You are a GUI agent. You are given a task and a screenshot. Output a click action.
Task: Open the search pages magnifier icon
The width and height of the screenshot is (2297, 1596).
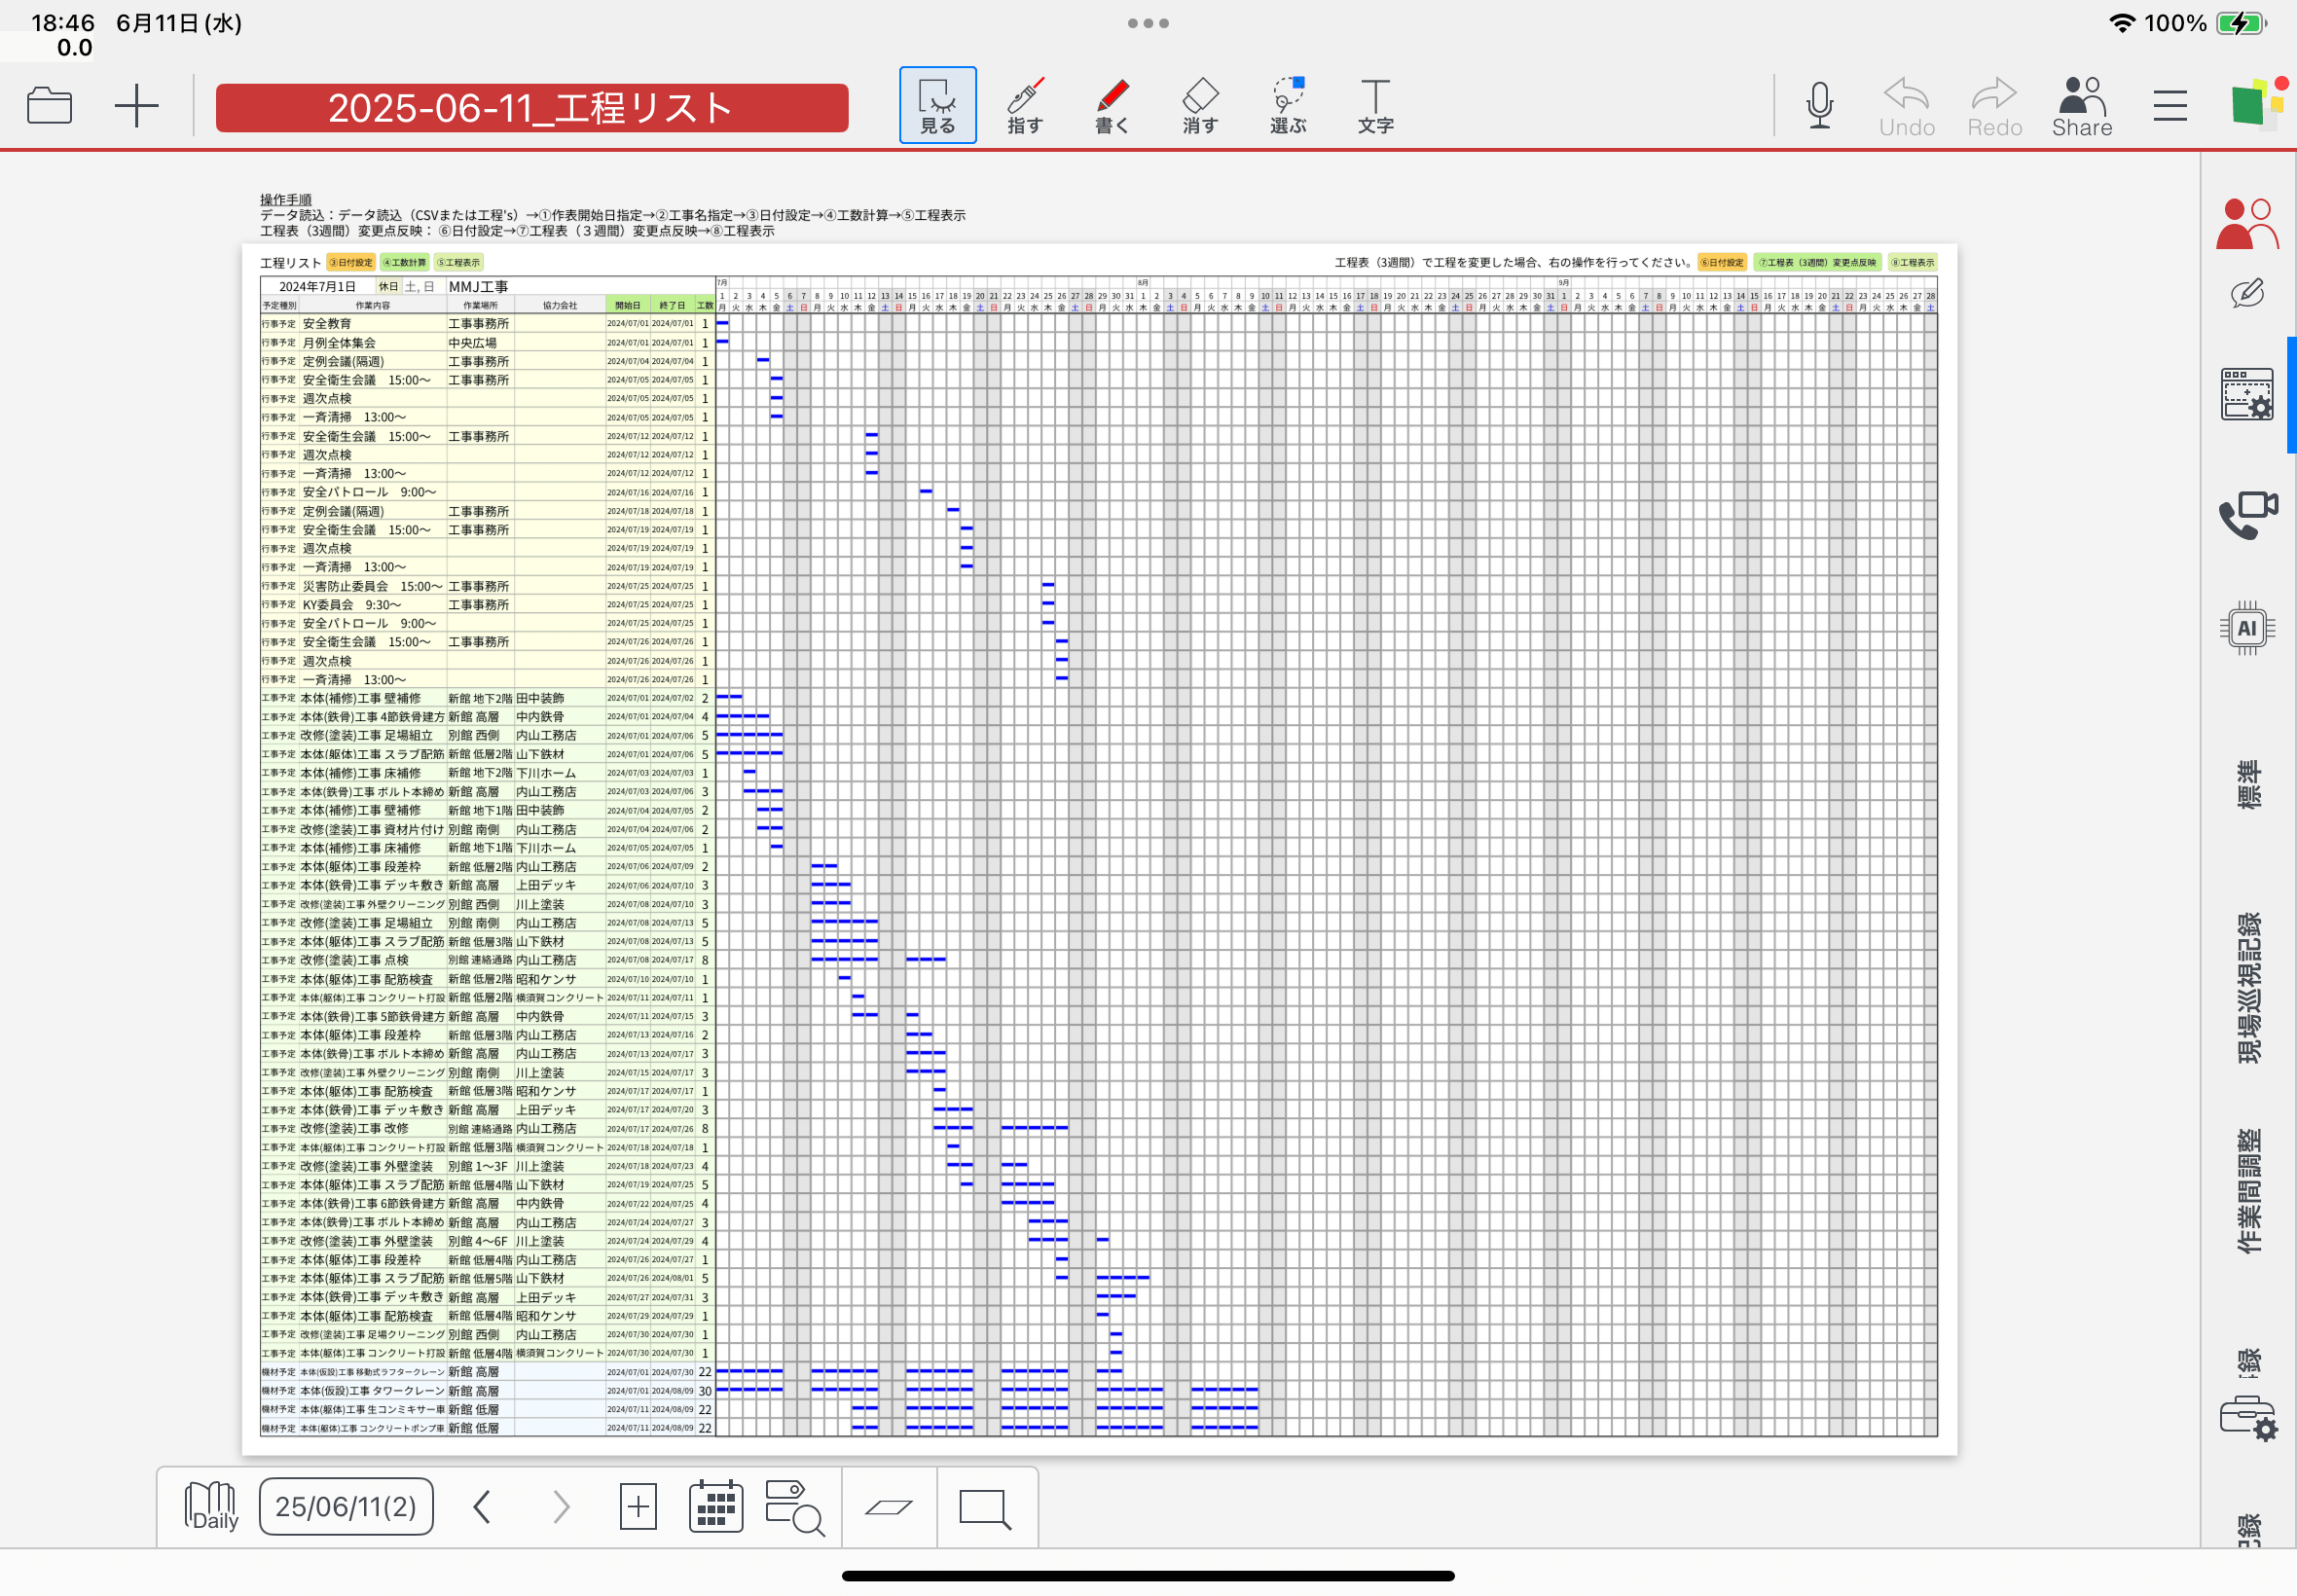coord(794,1507)
